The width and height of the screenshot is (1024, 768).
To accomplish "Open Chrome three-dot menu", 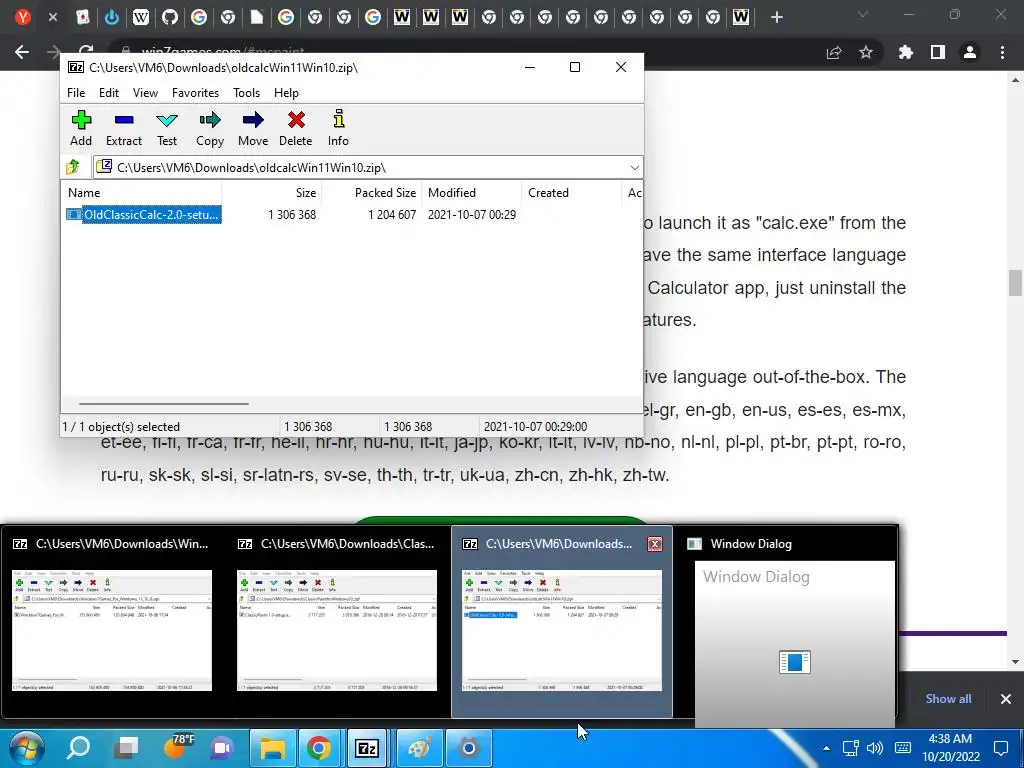I will [x=1002, y=52].
